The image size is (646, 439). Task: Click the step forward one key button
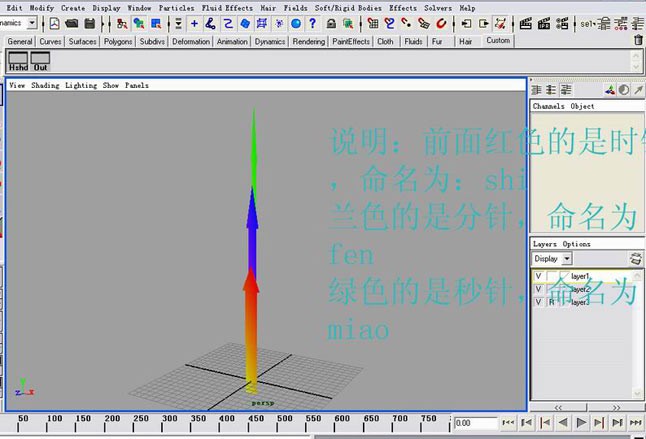(x=599, y=423)
